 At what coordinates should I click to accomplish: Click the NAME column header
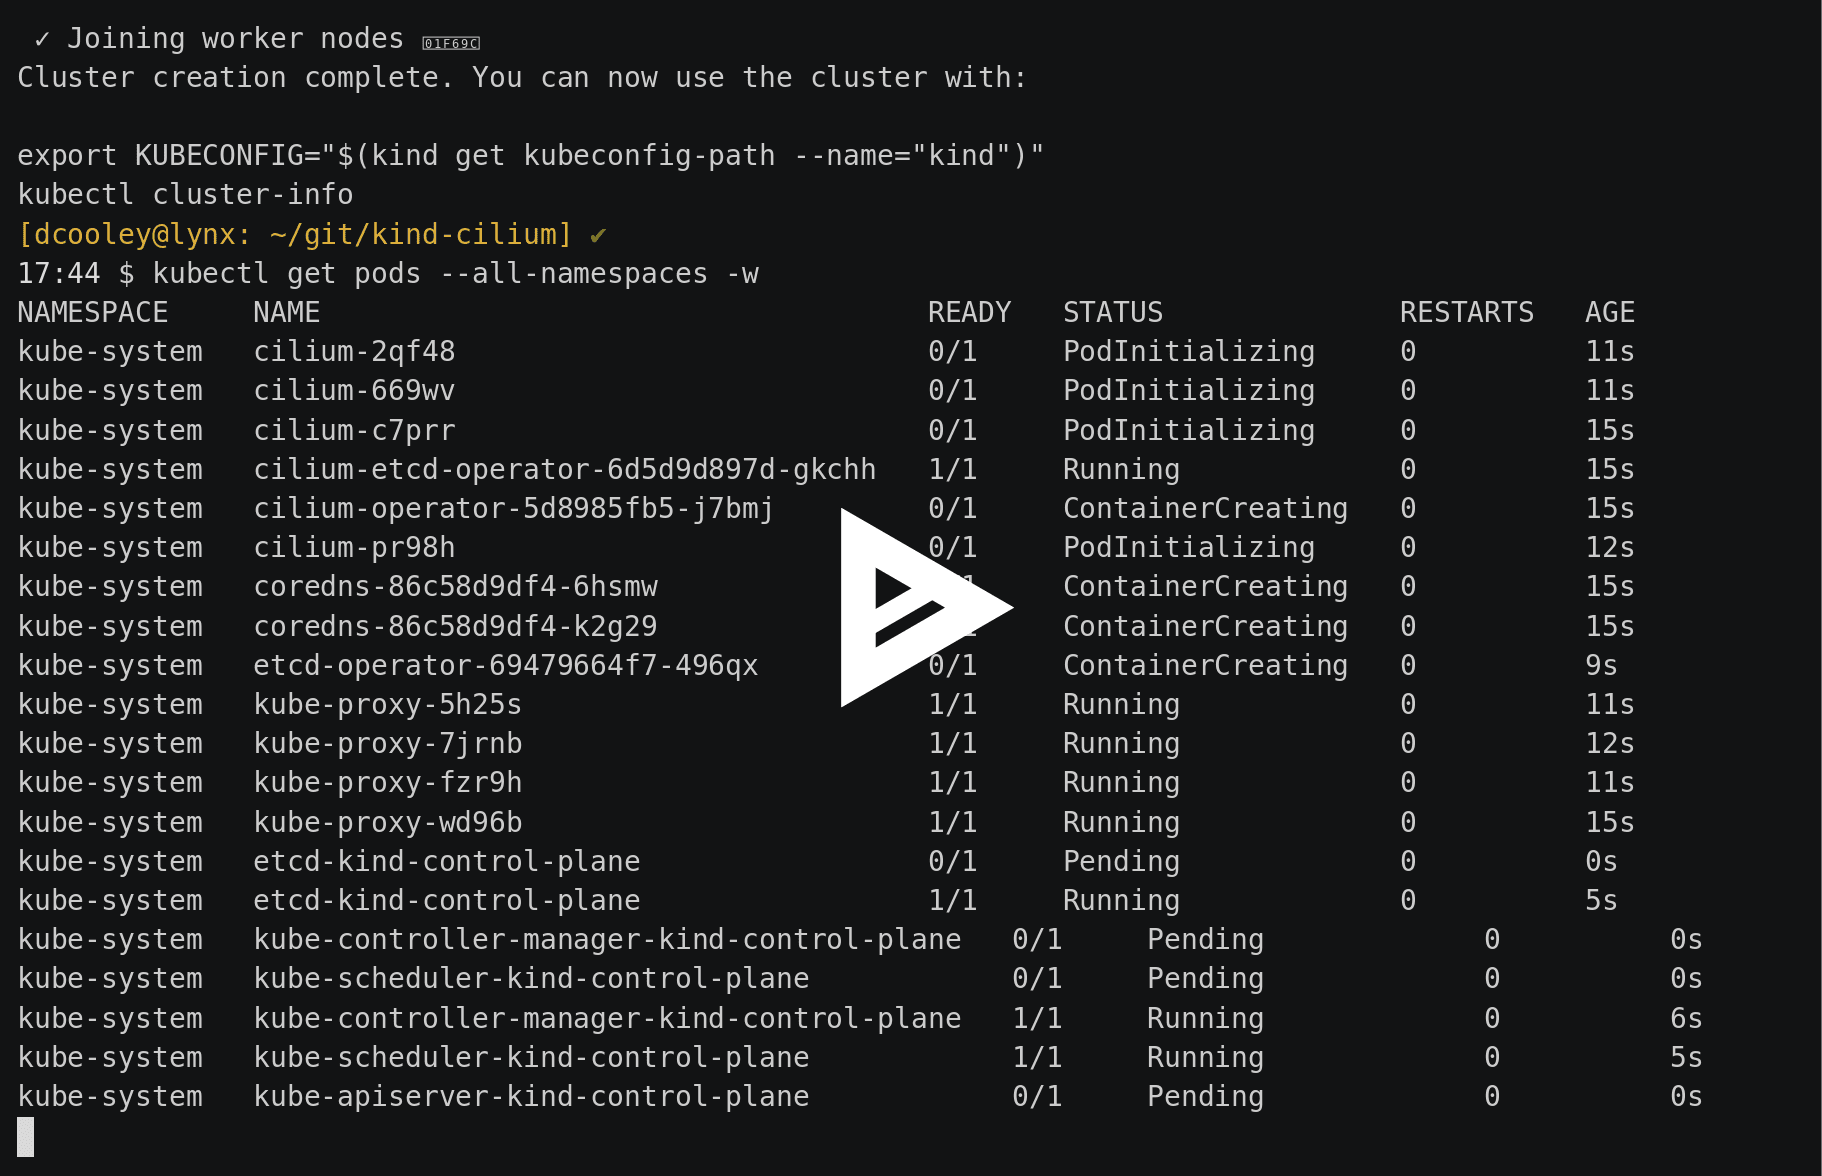287,313
